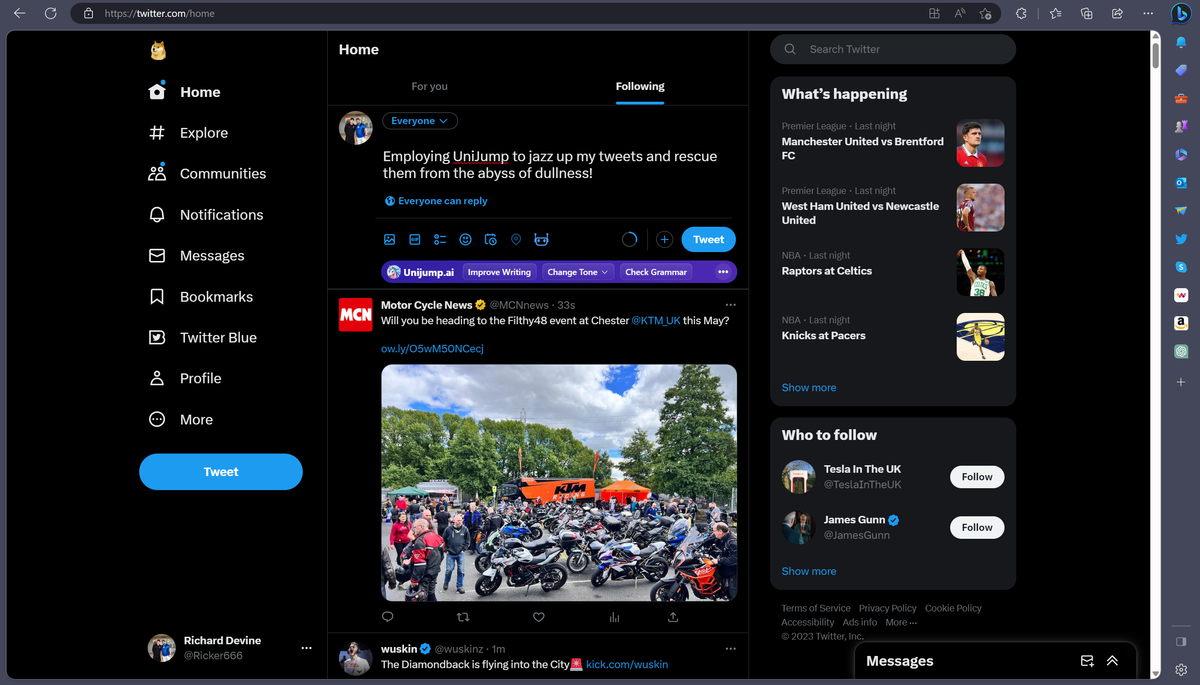Switch to the For you tab

[x=430, y=87]
